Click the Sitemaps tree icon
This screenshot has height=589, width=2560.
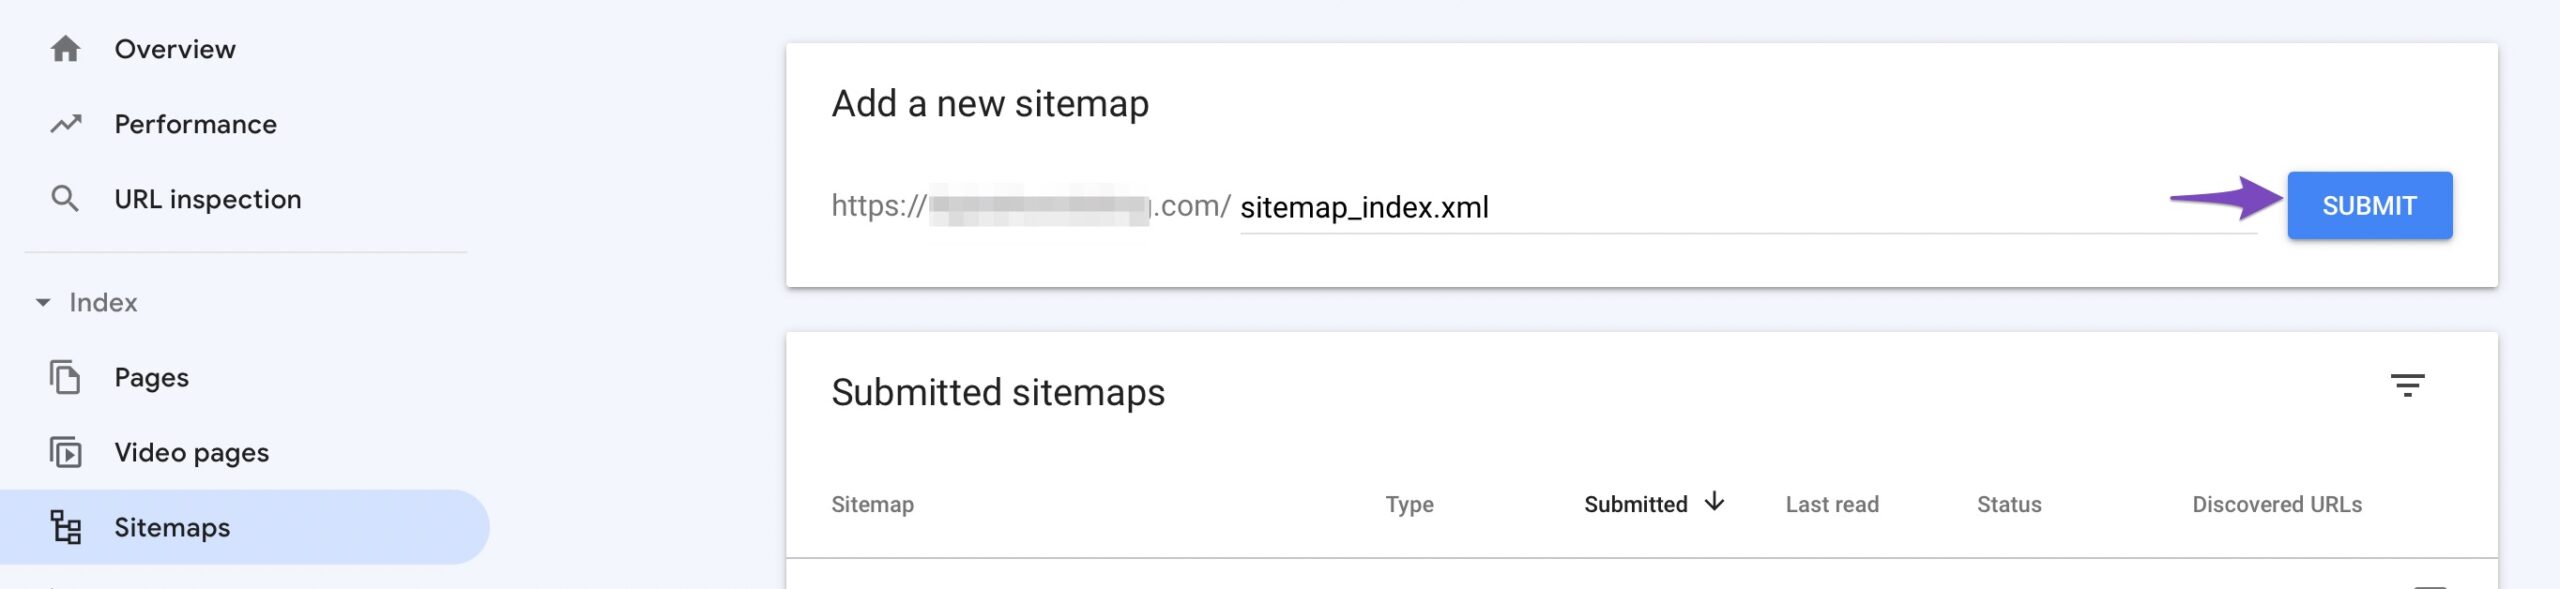(x=66, y=527)
